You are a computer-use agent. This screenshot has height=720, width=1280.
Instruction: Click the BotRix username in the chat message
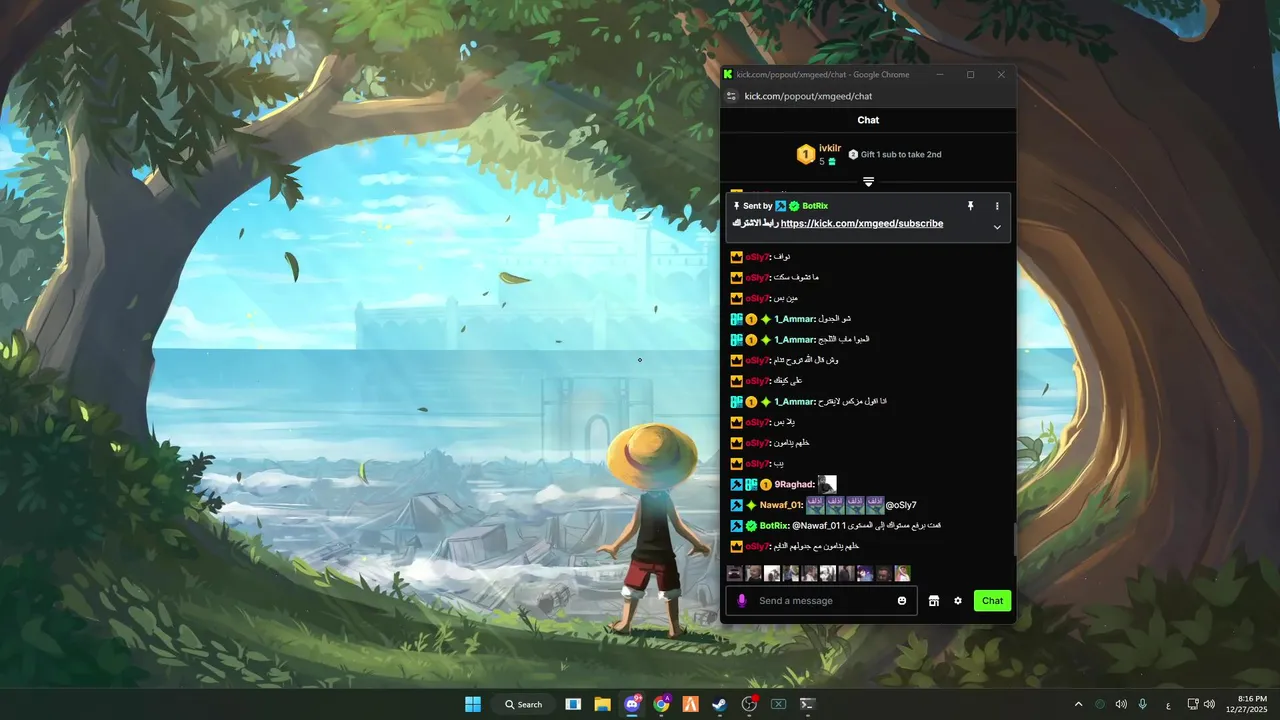[x=775, y=526]
